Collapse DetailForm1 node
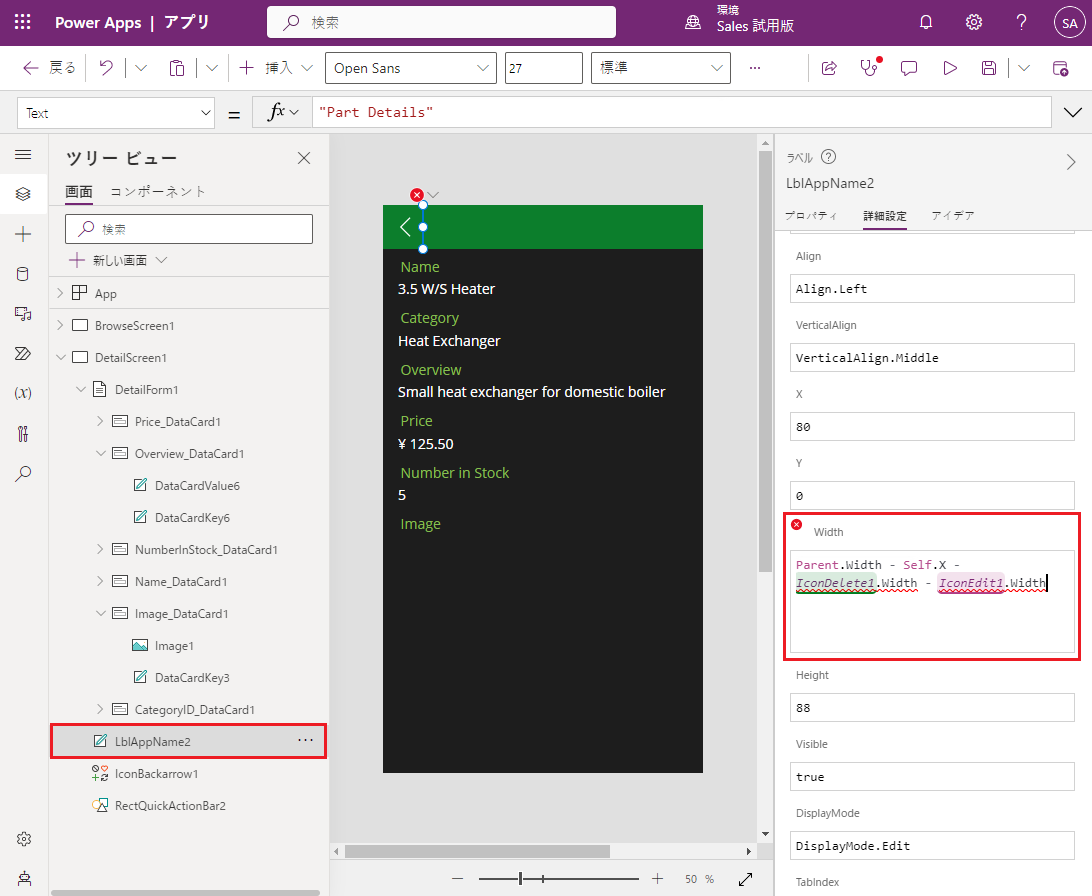The height and width of the screenshot is (896, 1092). coord(81,389)
